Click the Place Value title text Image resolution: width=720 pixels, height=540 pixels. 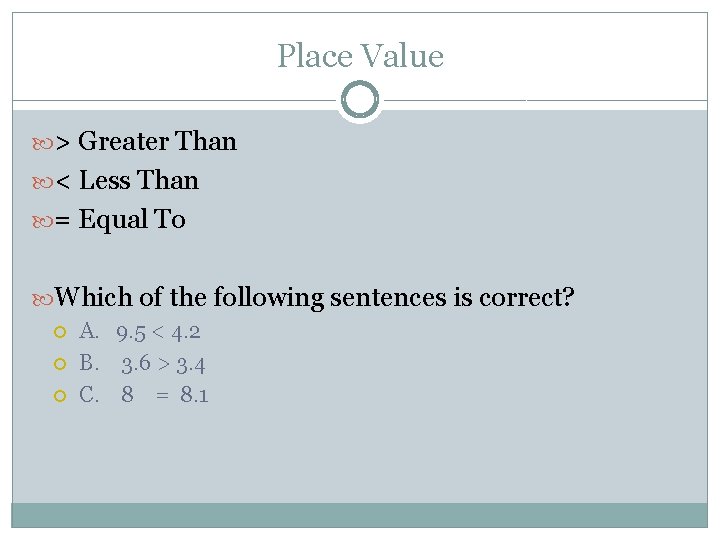click(360, 56)
